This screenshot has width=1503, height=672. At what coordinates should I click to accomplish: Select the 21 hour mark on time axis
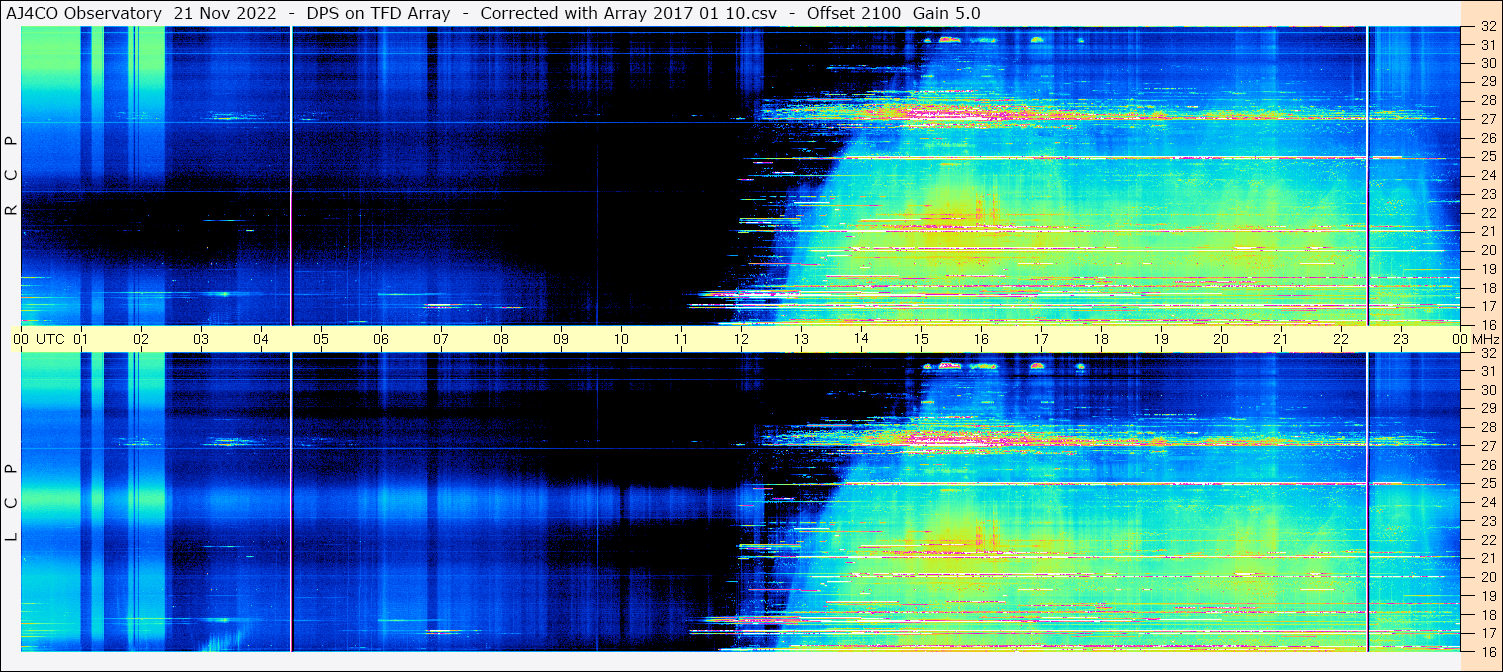pyautogui.click(x=1281, y=339)
